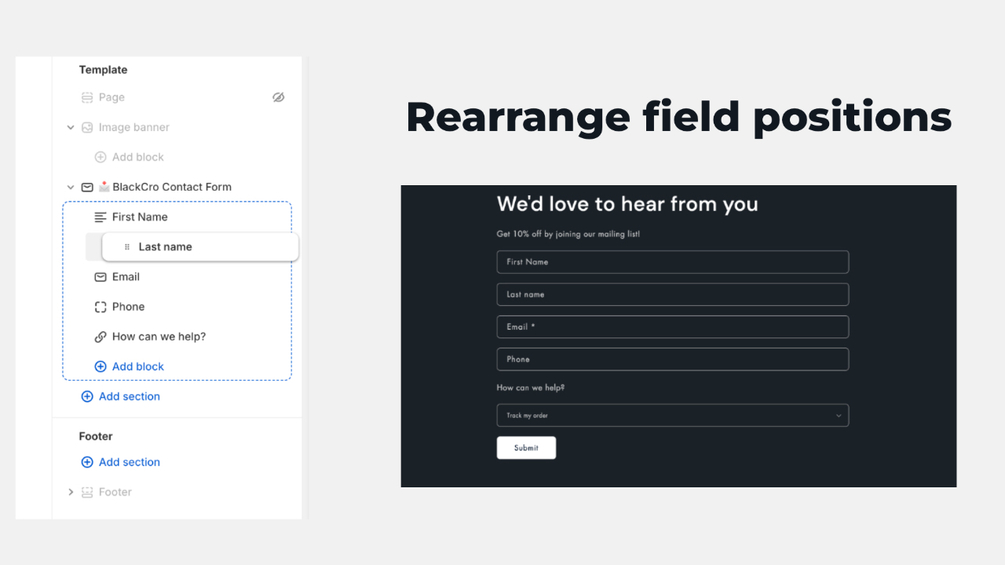Image resolution: width=1005 pixels, height=565 pixels.
Task: Click Rearrange field positions title
Action: [x=679, y=118]
